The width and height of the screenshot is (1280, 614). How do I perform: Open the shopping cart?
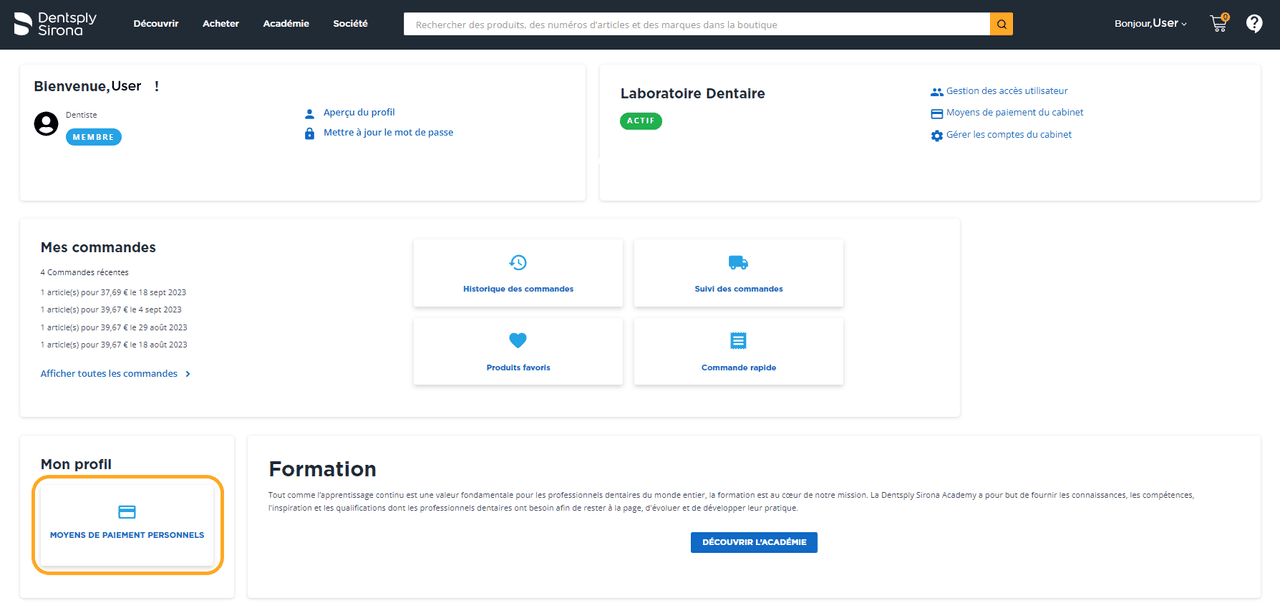[1219, 23]
